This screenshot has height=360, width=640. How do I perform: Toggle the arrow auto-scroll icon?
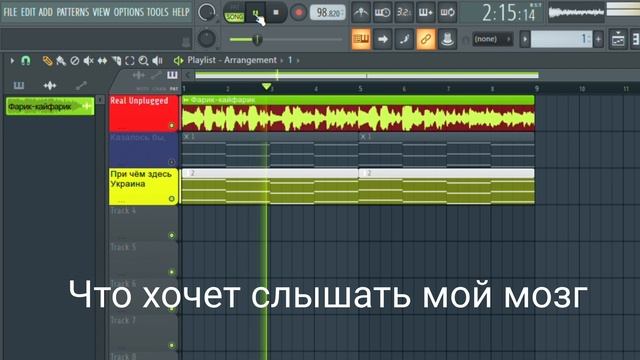click(x=382, y=39)
